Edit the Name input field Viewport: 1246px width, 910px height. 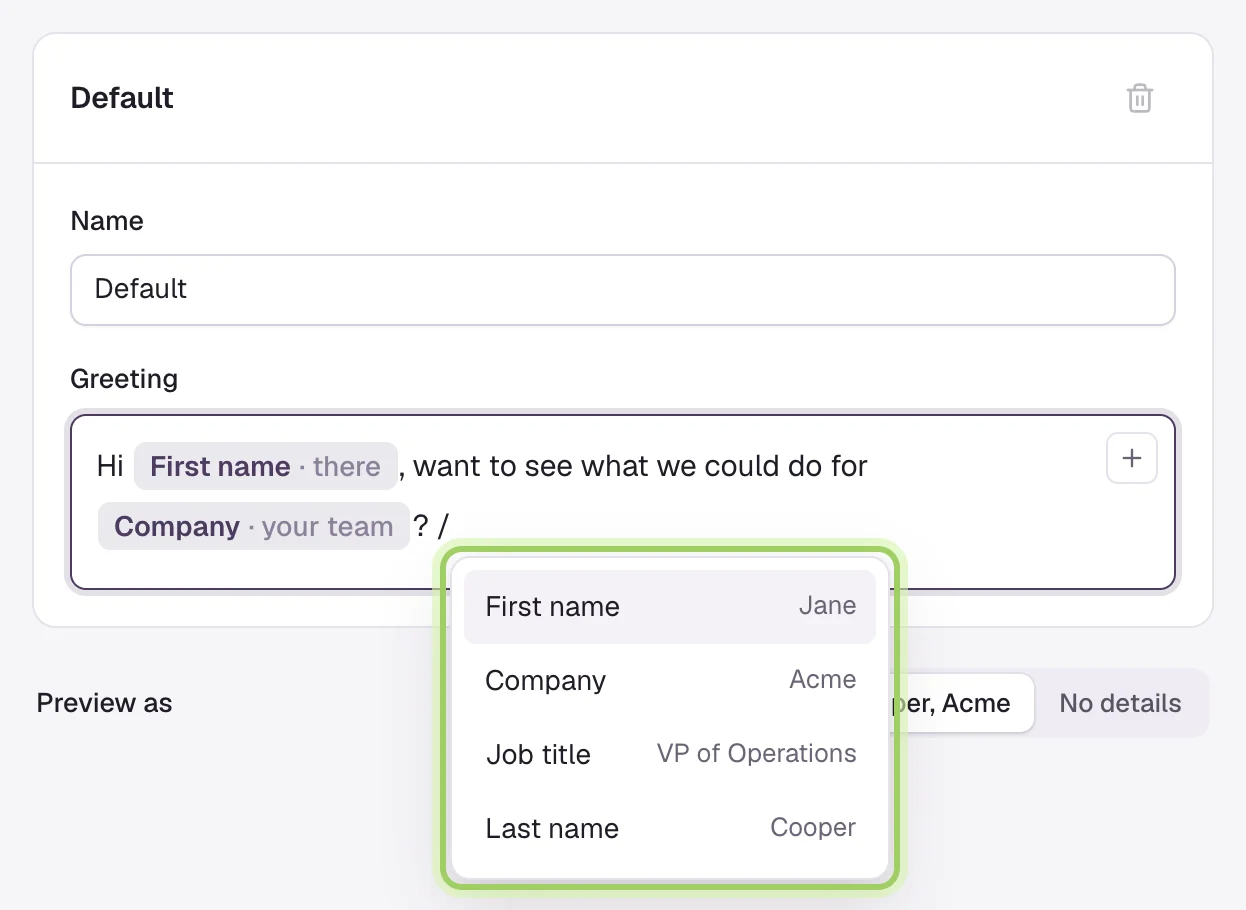coord(622,289)
